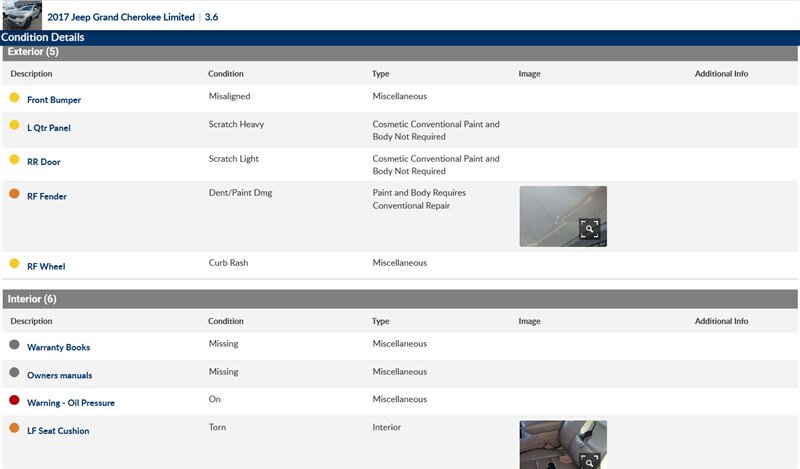Viewport: 800px width, 469px height.
Task: Click yellow severity dot beside Front Bumper
Action: click(14, 98)
